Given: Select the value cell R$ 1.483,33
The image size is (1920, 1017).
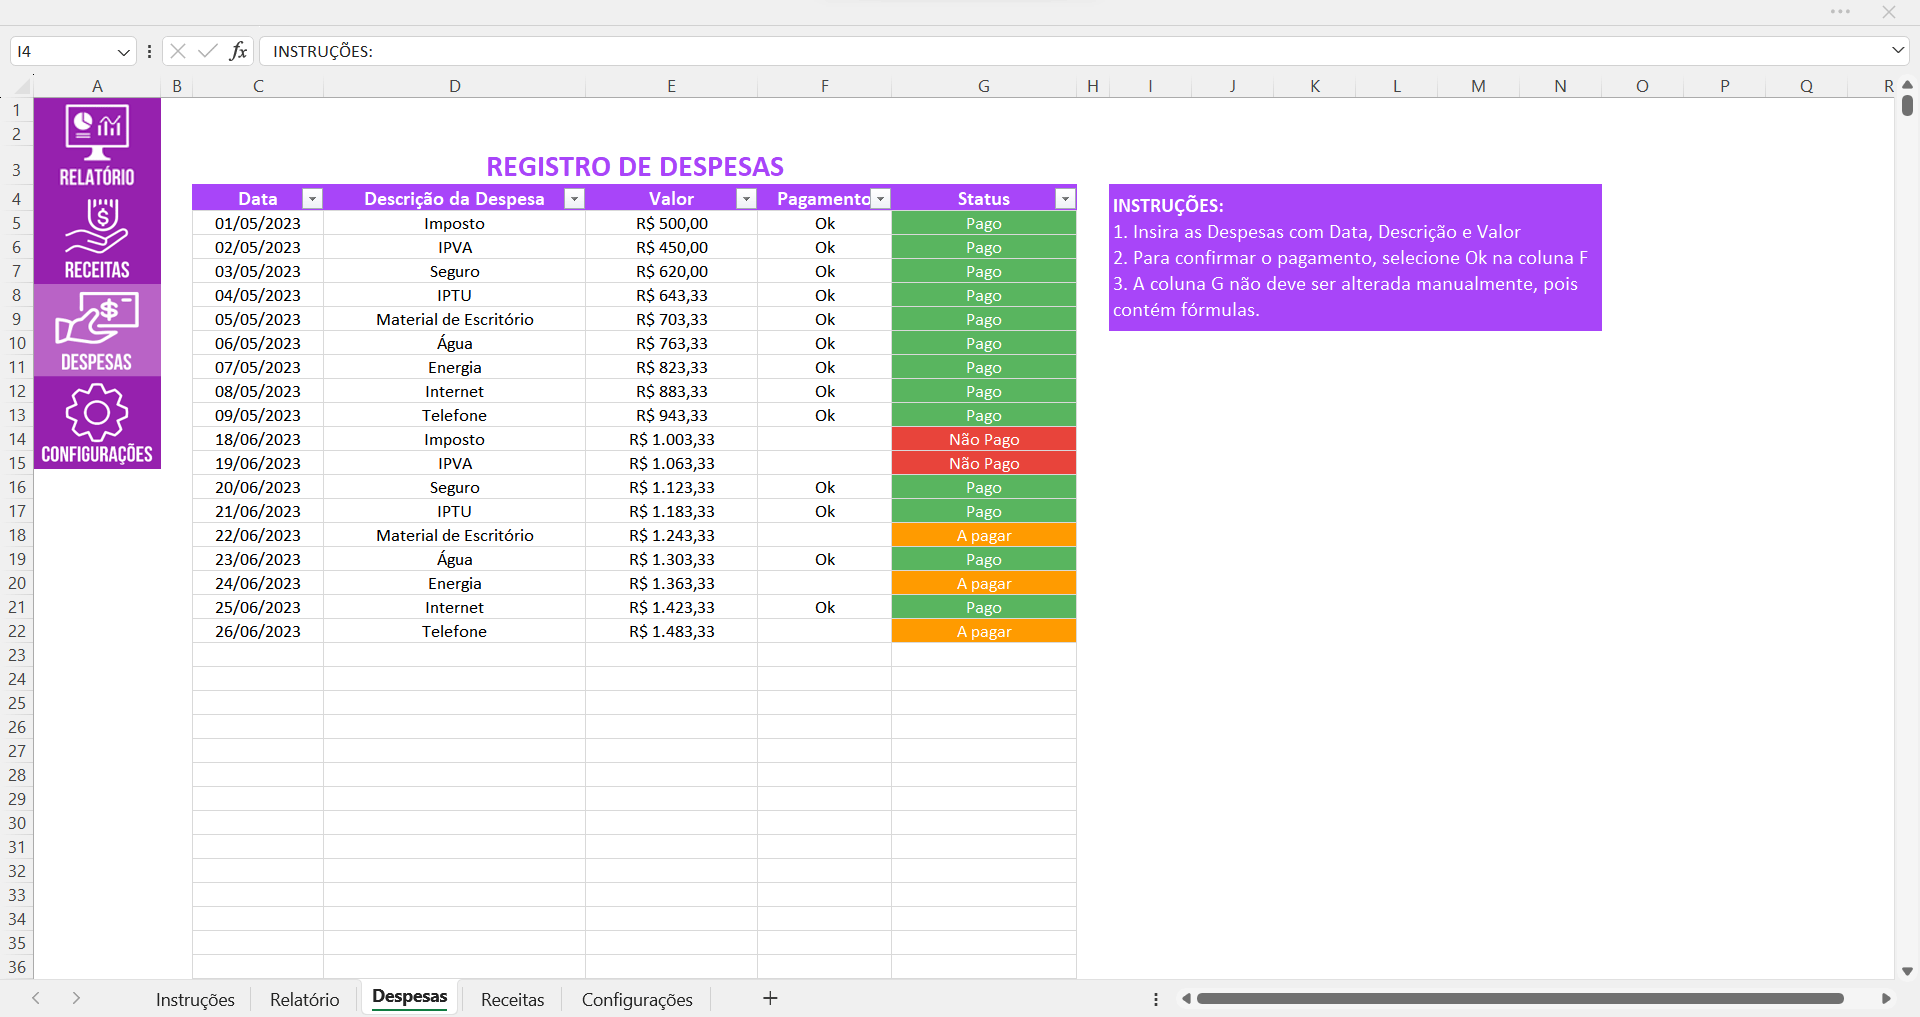Looking at the screenshot, I should [671, 631].
